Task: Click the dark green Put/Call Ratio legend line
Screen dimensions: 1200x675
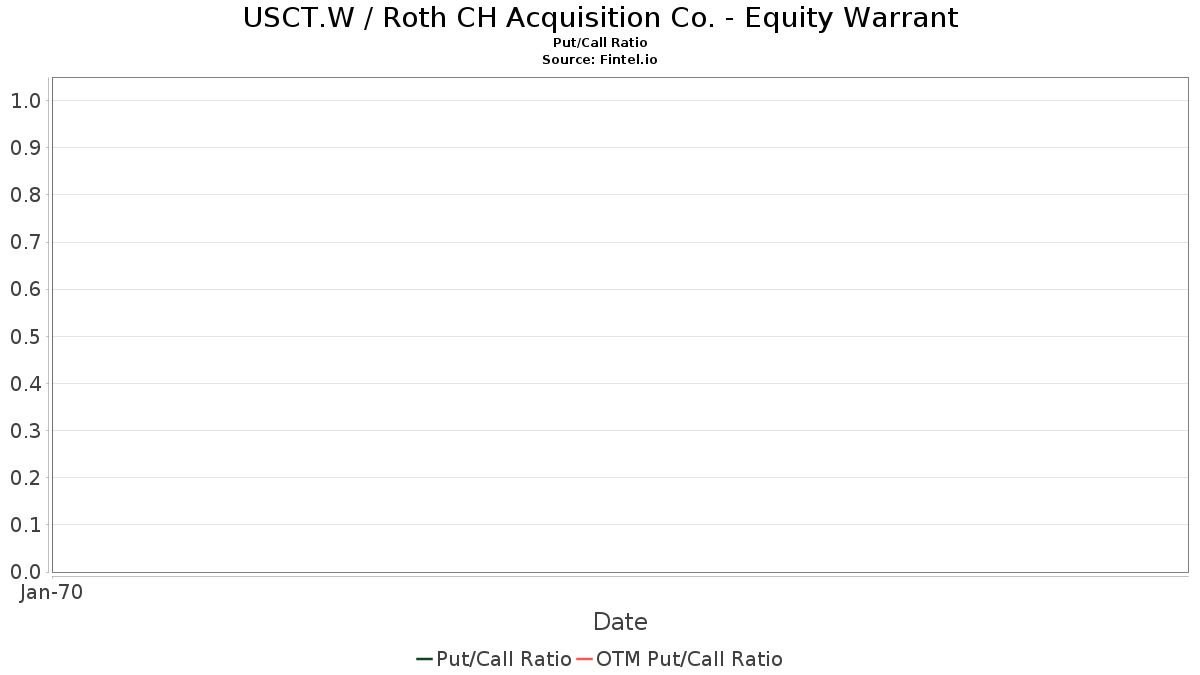Action: (424, 659)
